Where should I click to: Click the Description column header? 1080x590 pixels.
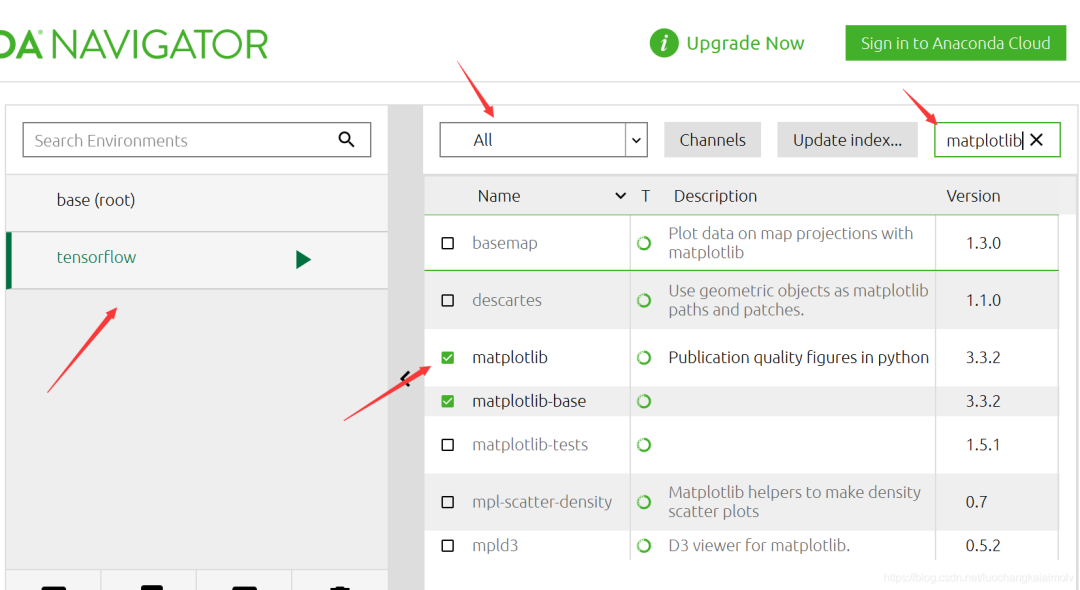point(715,196)
